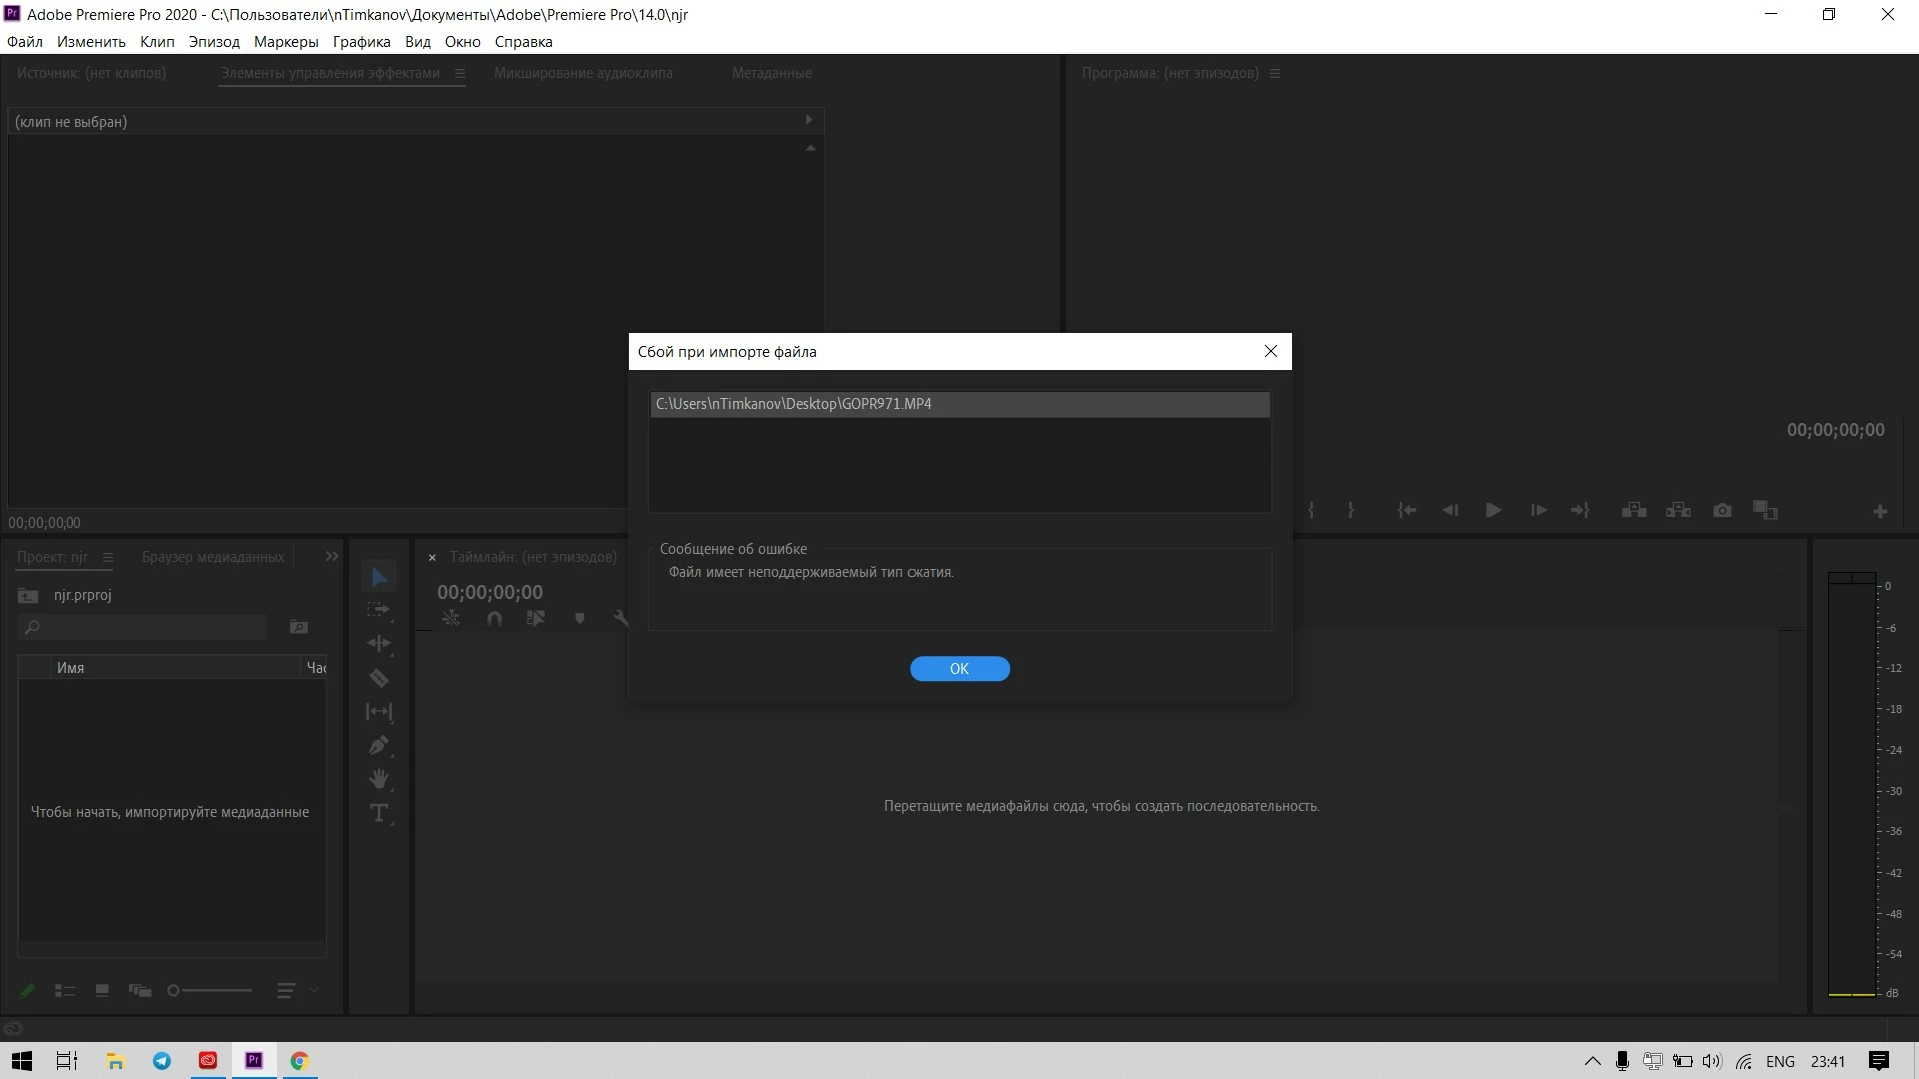Switch the project panel to list view
This screenshot has width=1919, height=1079.
pyautogui.click(x=65, y=990)
